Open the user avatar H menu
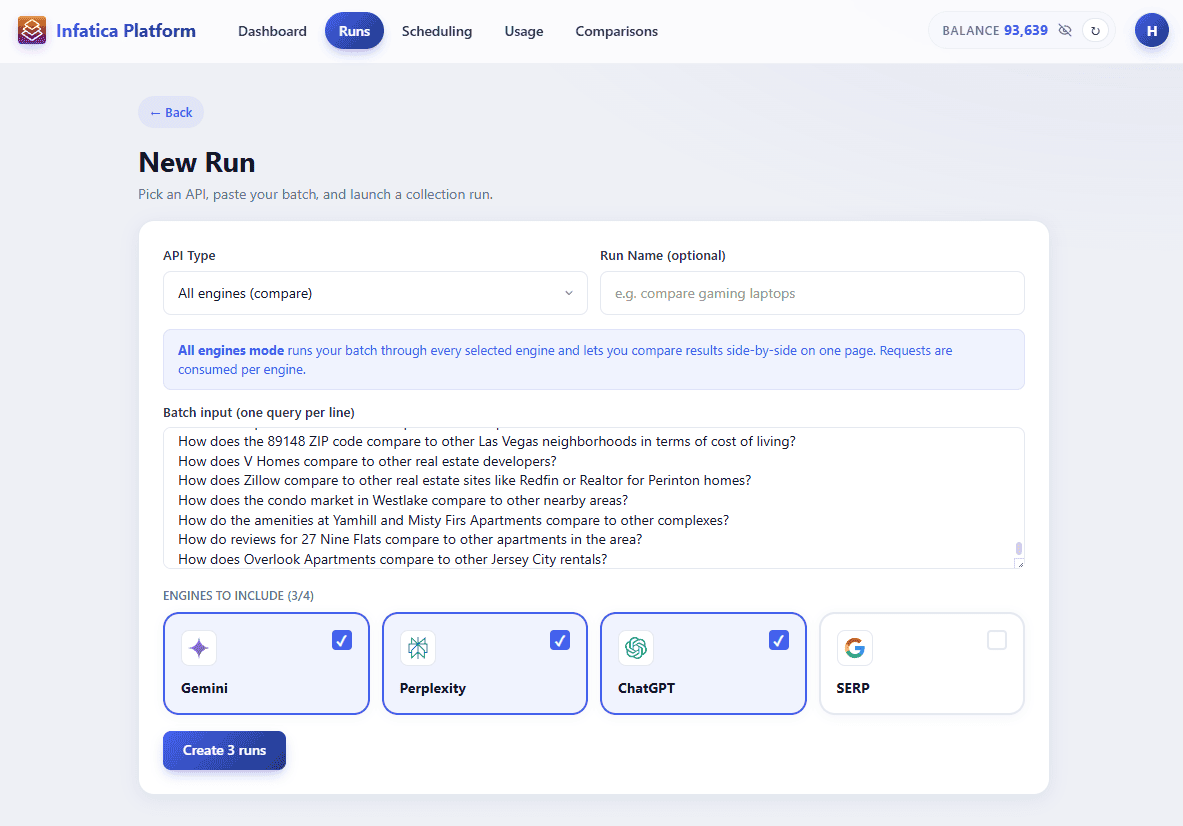1183x826 pixels. coord(1151,30)
